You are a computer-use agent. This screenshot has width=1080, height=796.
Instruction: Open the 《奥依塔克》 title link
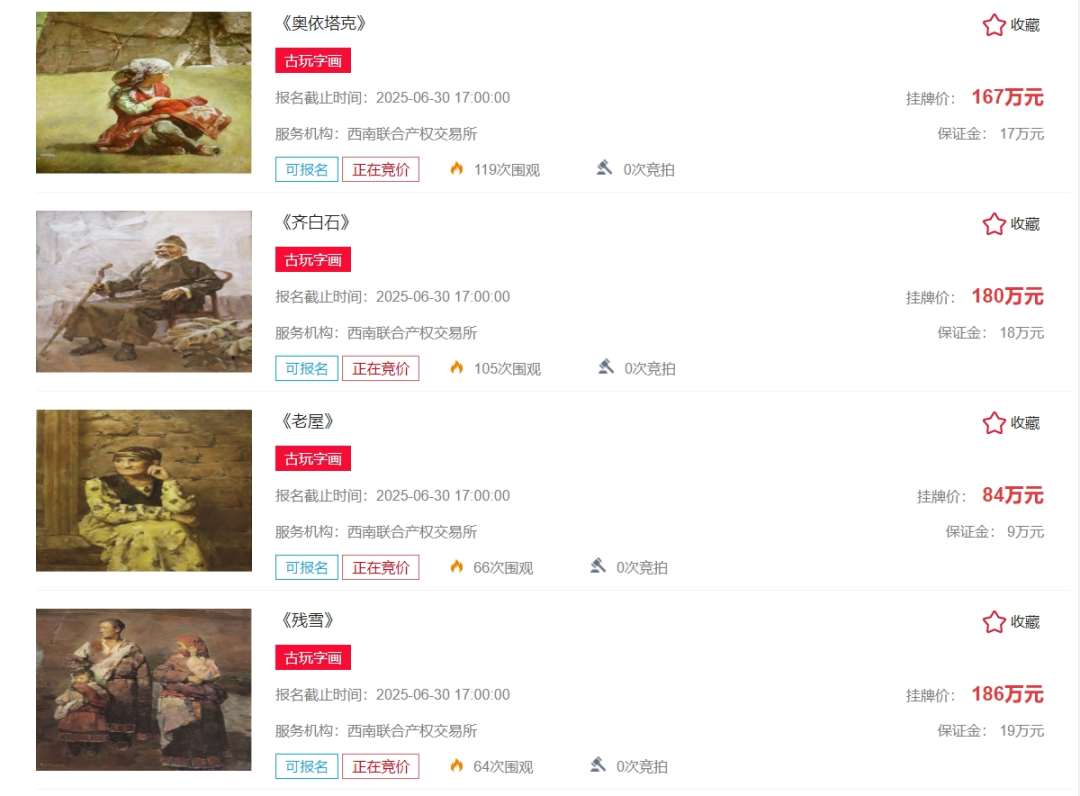[323, 23]
